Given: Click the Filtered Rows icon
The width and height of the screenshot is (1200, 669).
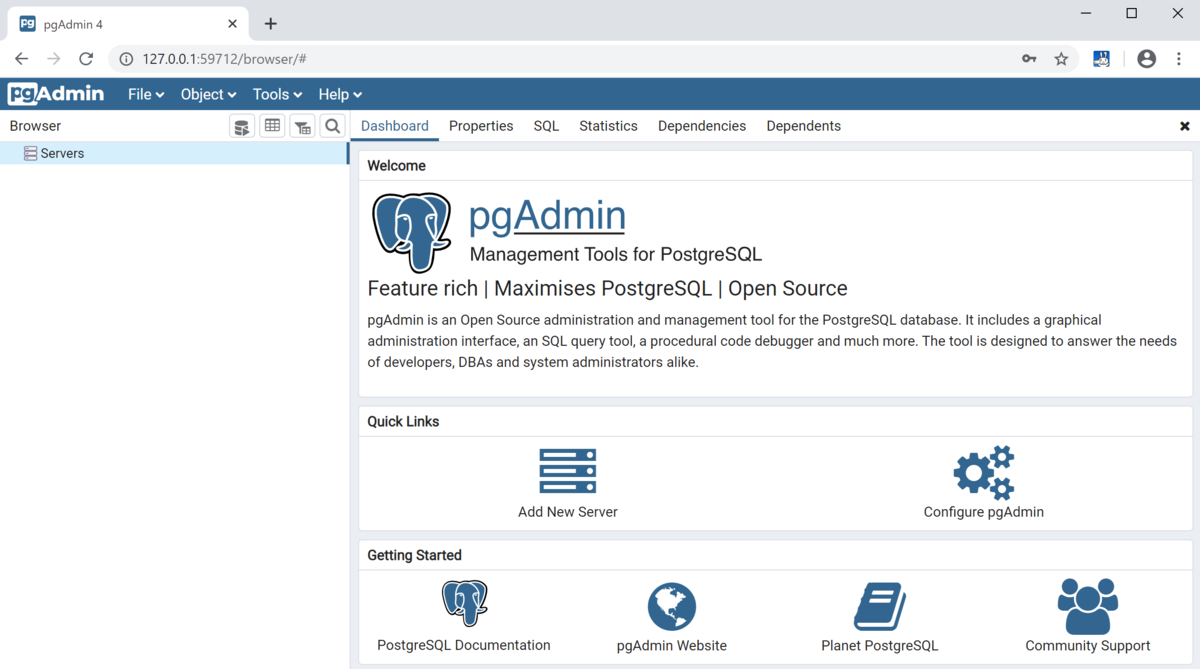Looking at the screenshot, I should tap(302, 126).
